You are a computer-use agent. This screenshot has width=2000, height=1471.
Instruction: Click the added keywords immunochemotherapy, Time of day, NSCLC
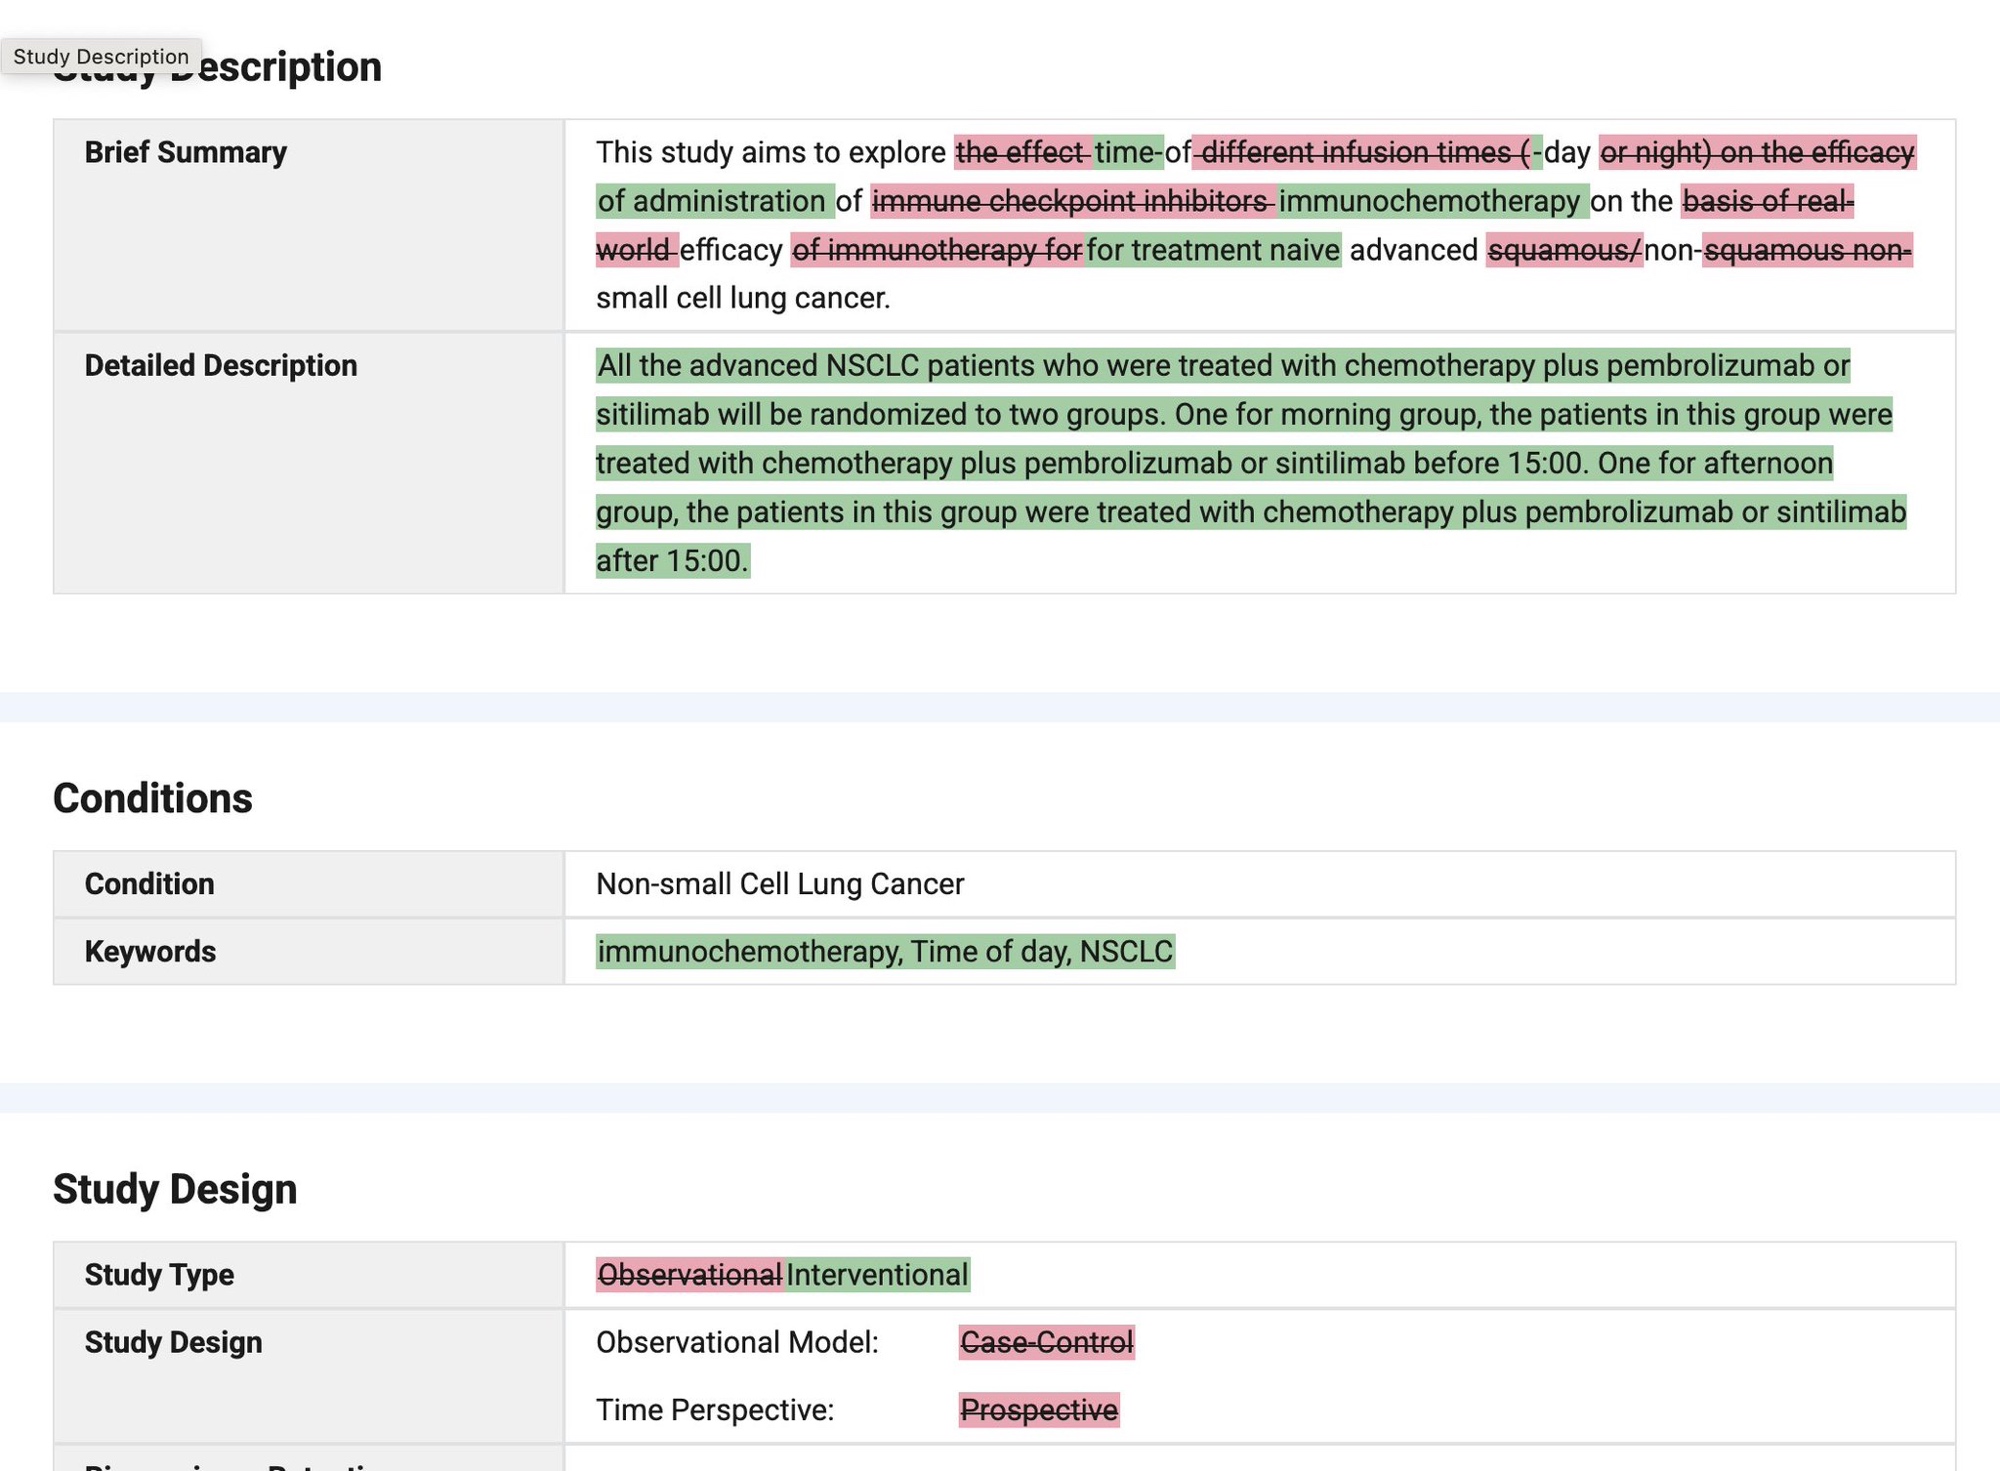click(885, 951)
